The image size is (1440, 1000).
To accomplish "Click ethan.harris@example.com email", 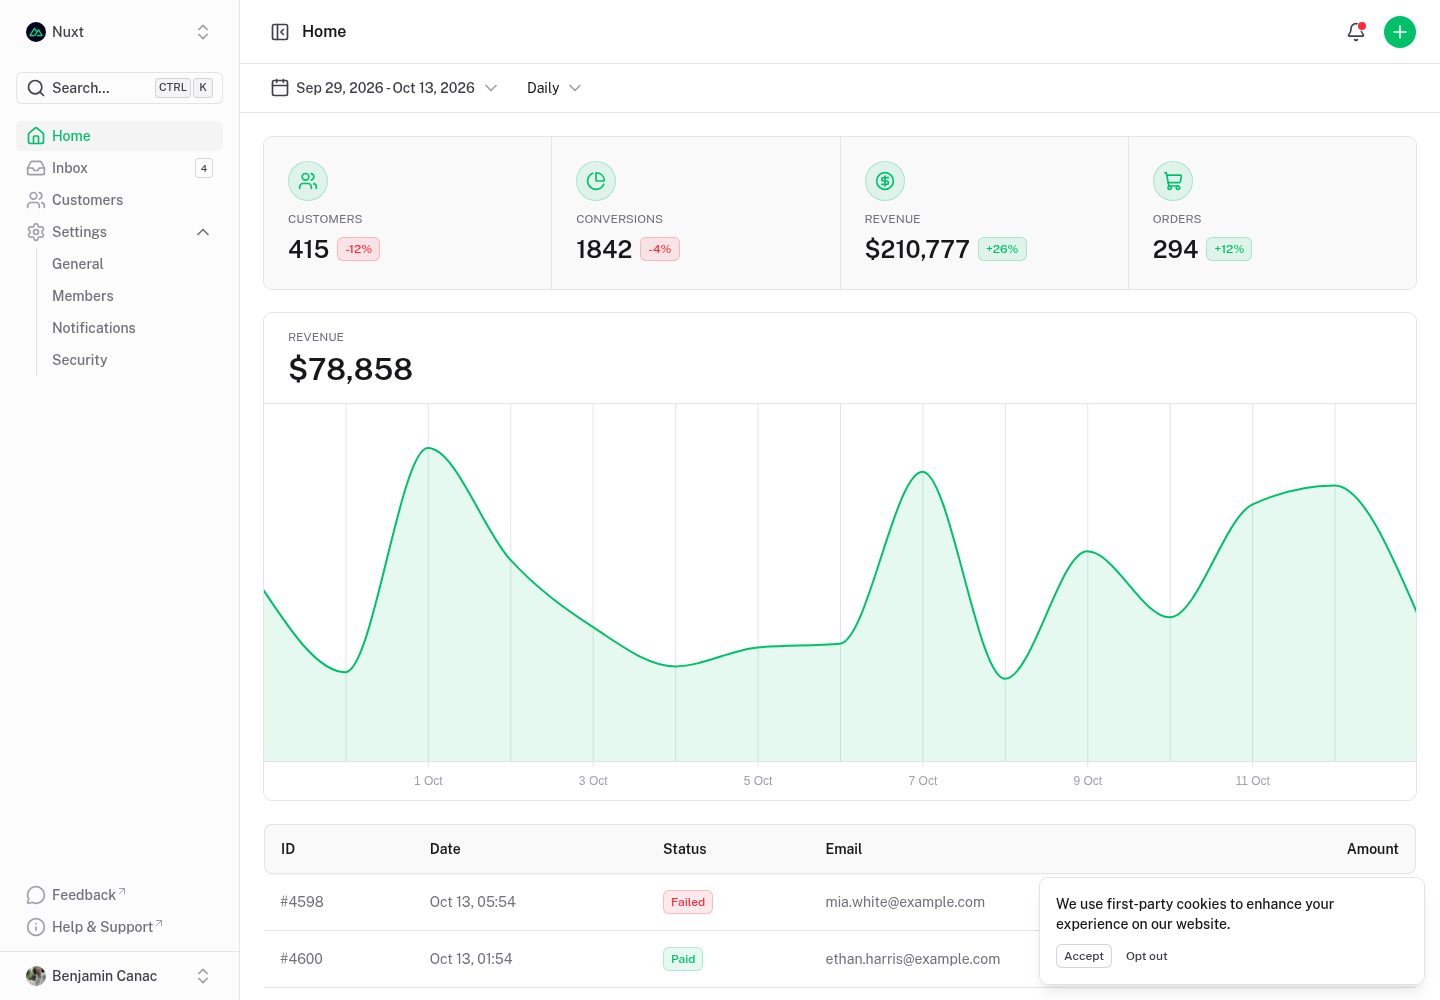I will click(x=913, y=959).
